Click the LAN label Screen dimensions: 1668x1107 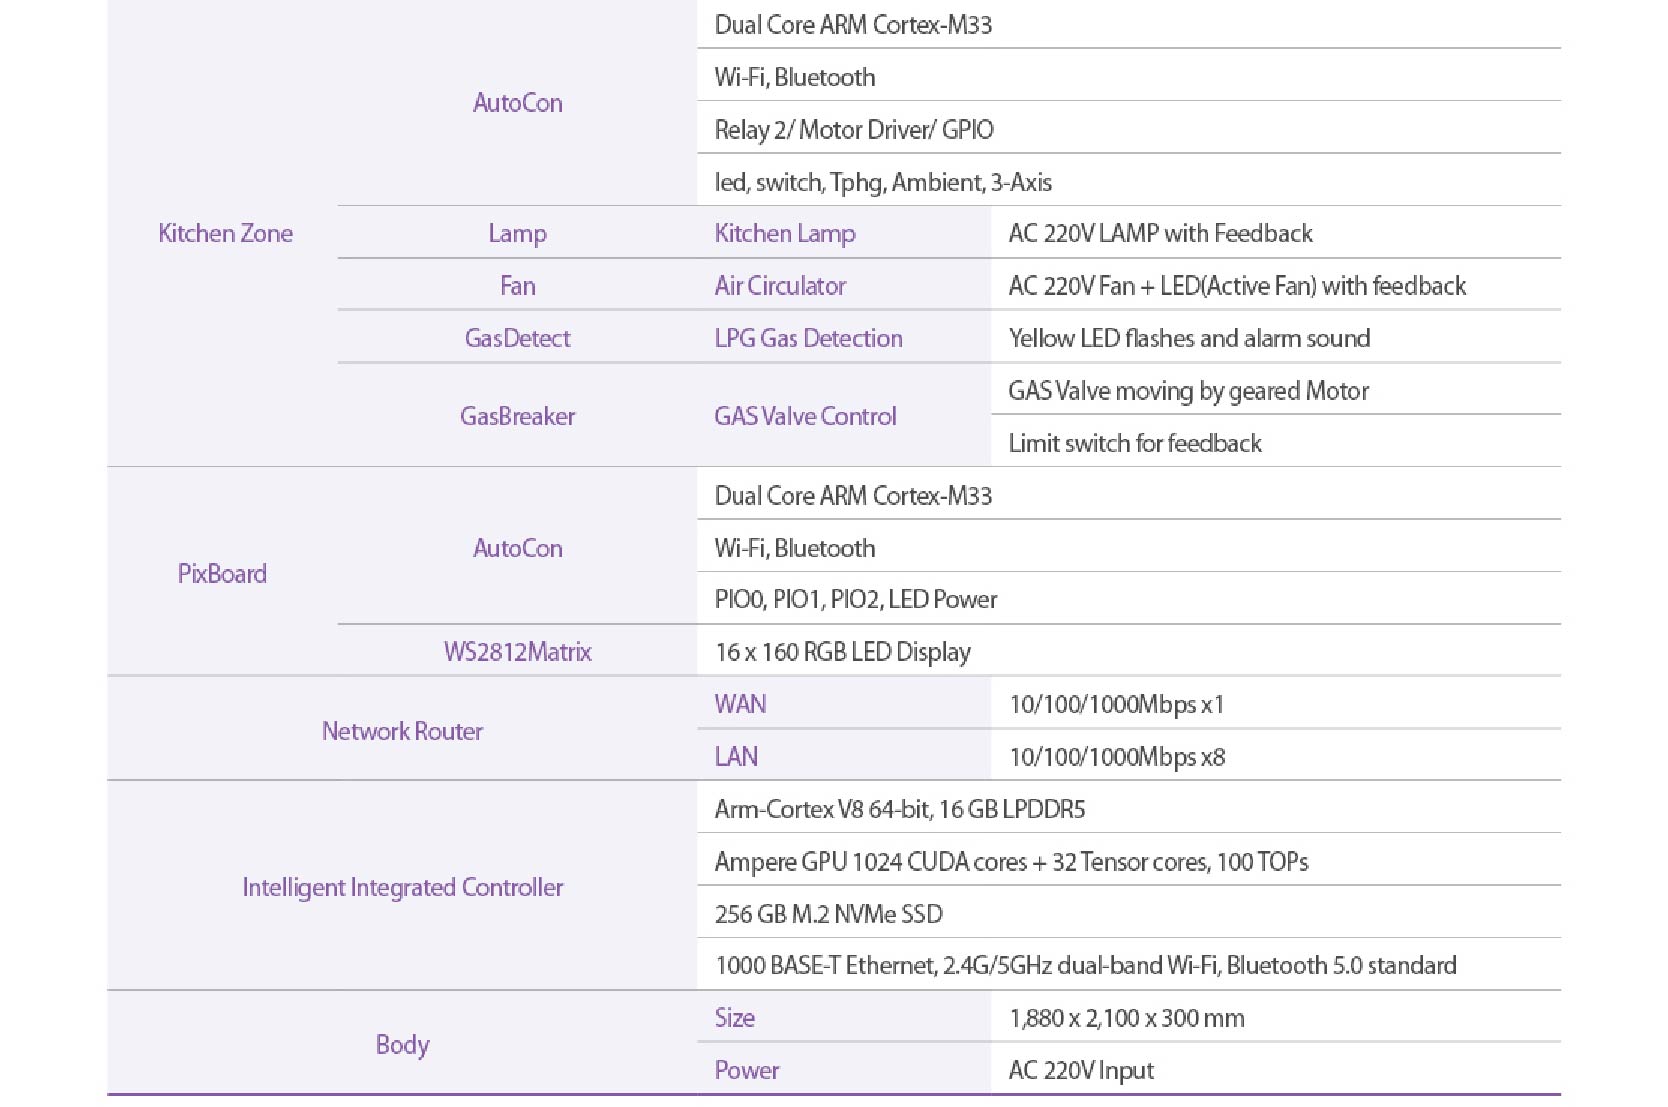736,756
